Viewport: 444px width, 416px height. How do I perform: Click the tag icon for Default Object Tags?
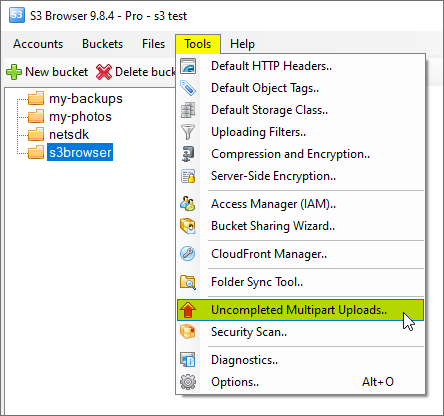[x=188, y=88]
